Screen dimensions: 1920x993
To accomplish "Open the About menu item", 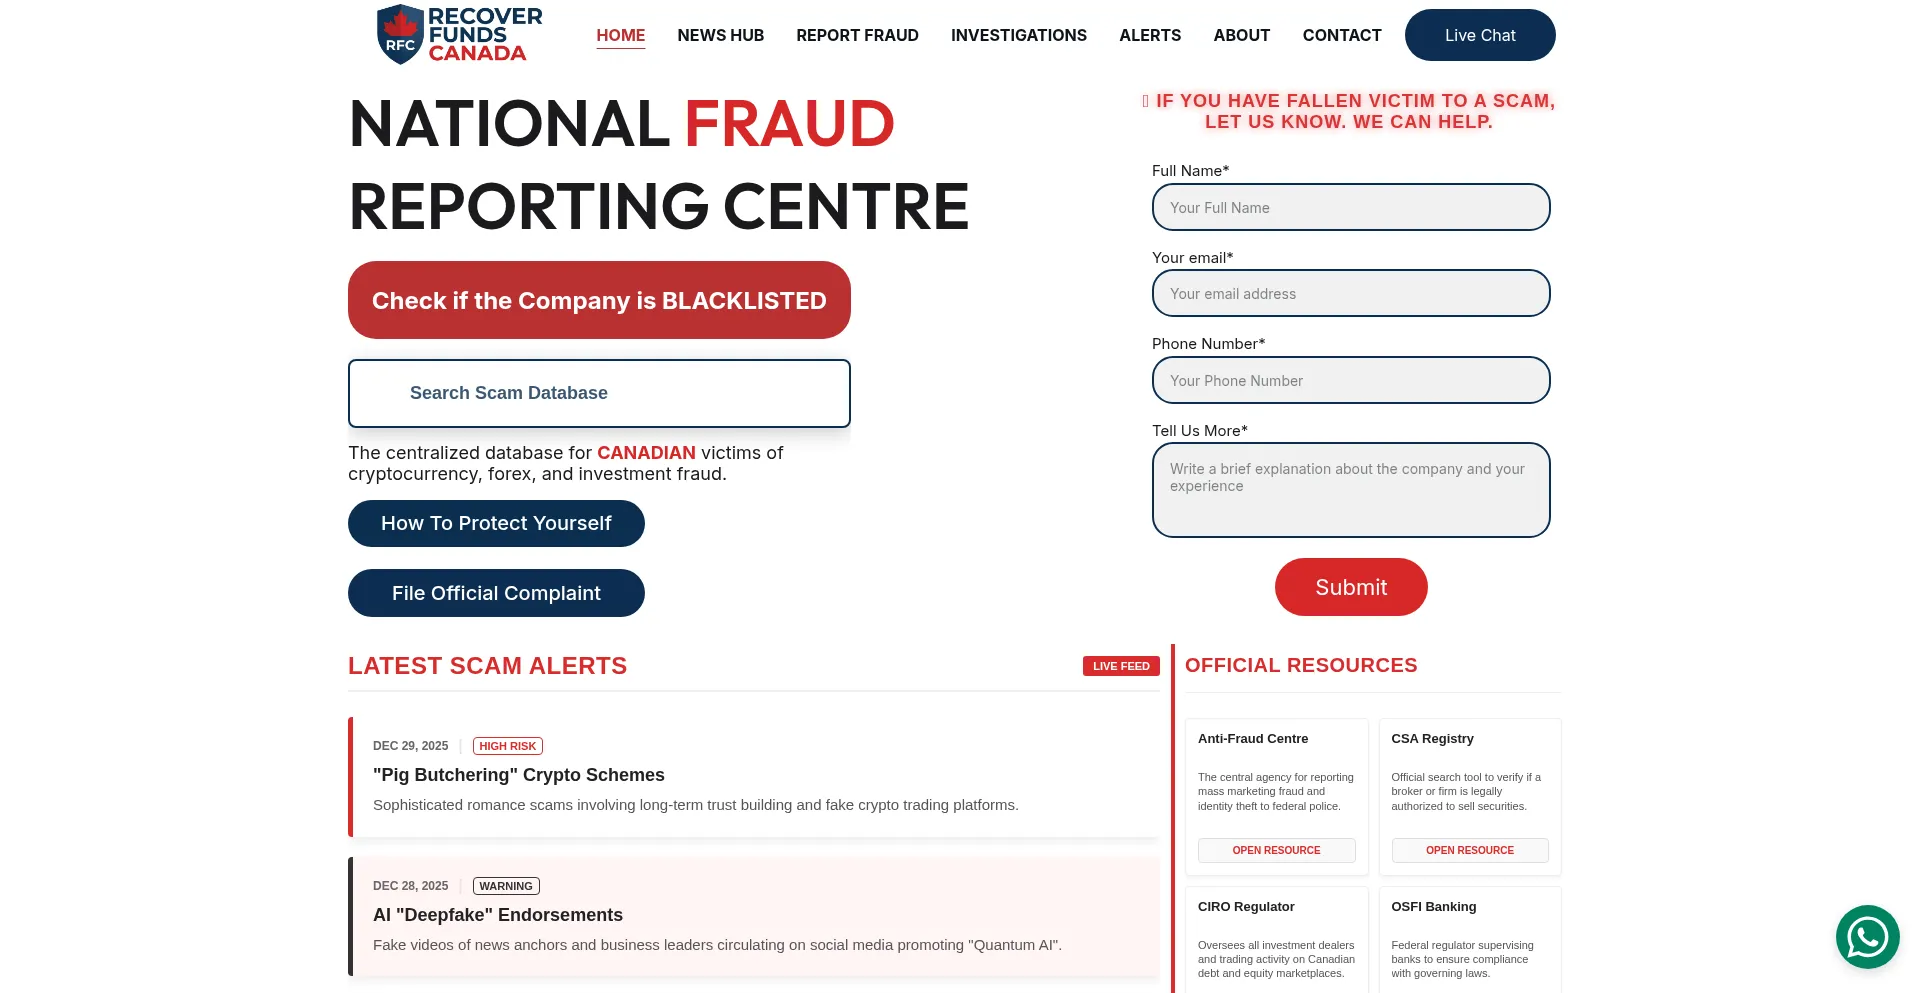I will (1241, 35).
